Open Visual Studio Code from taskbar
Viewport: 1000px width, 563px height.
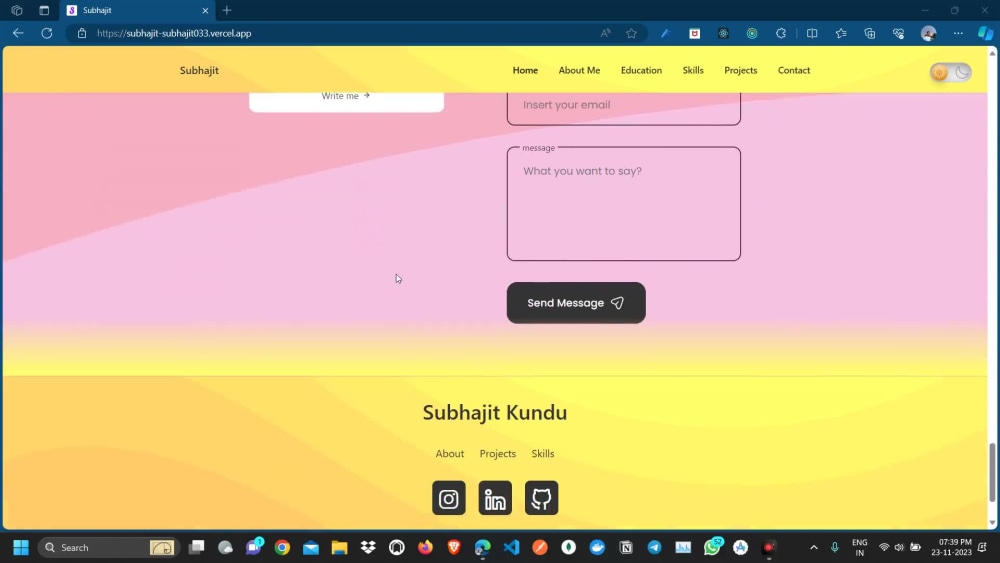[x=511, y=547]
